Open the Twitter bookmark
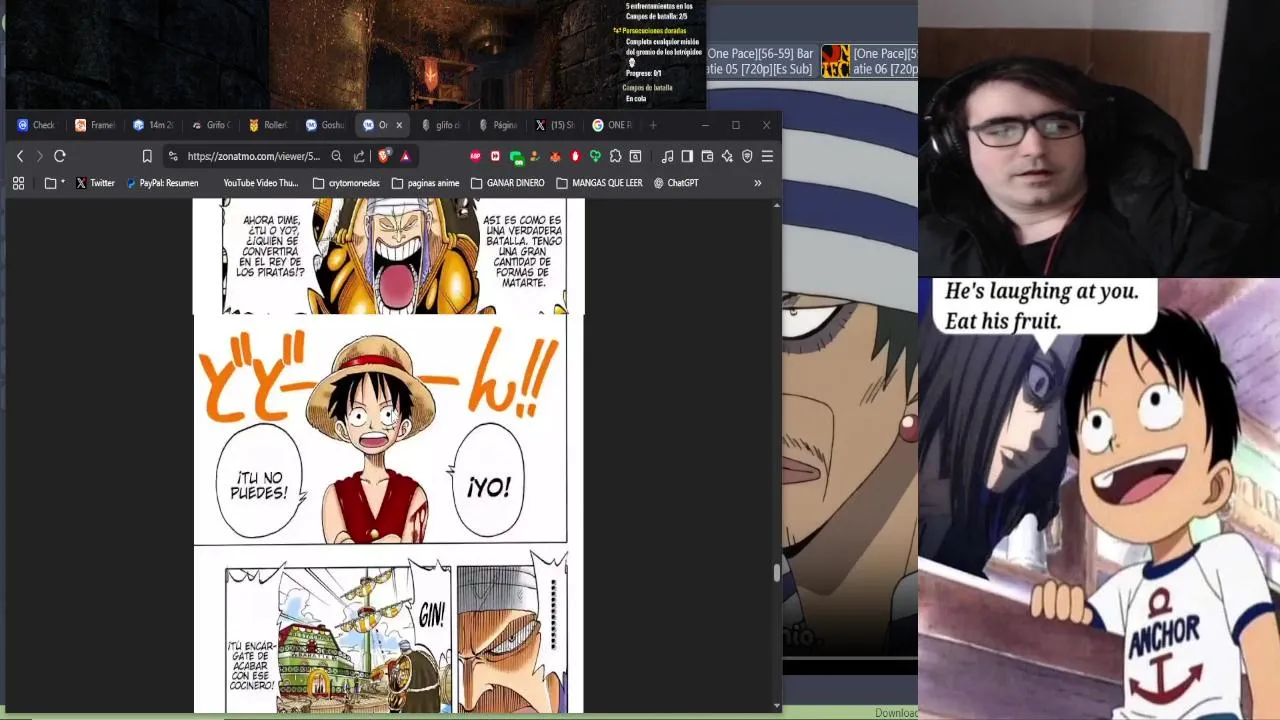The height and width of the screenshot is (720, 1280). (95, 183)
